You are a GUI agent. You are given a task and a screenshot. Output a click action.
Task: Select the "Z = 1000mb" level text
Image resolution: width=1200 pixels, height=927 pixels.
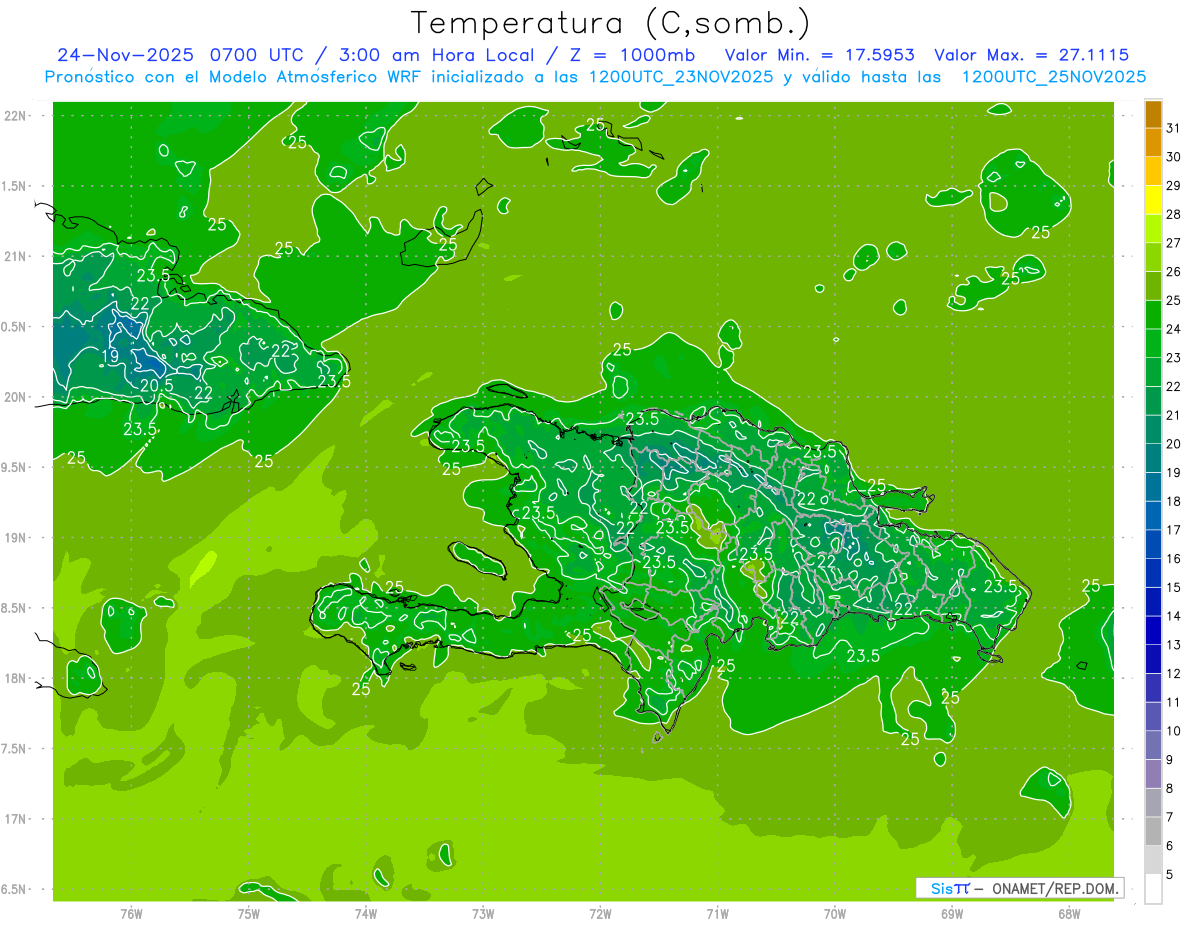coord(635,55)
